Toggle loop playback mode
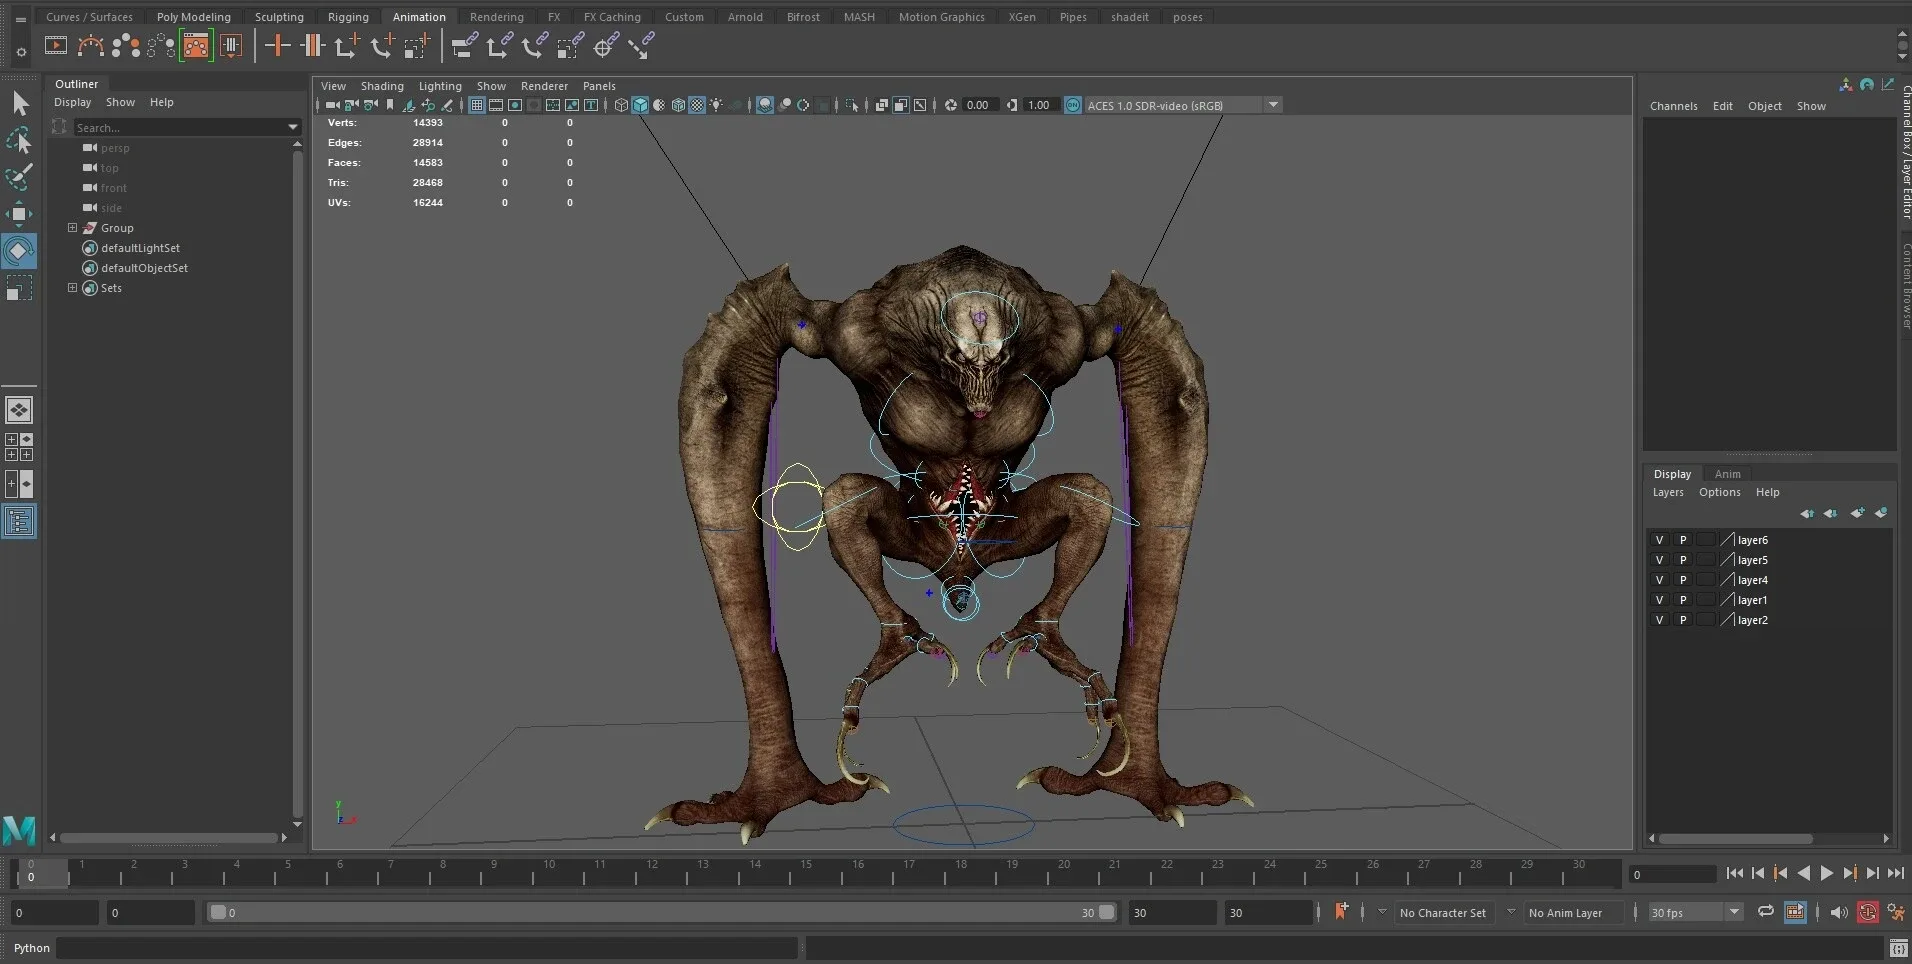 1766,911
